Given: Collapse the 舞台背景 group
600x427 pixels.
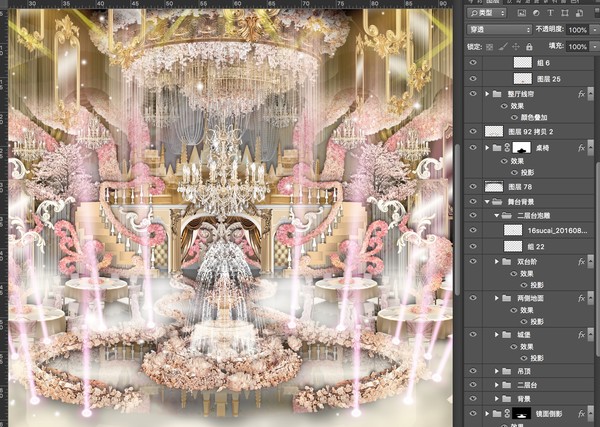Looking at the screenshot, I should [487, 201].
